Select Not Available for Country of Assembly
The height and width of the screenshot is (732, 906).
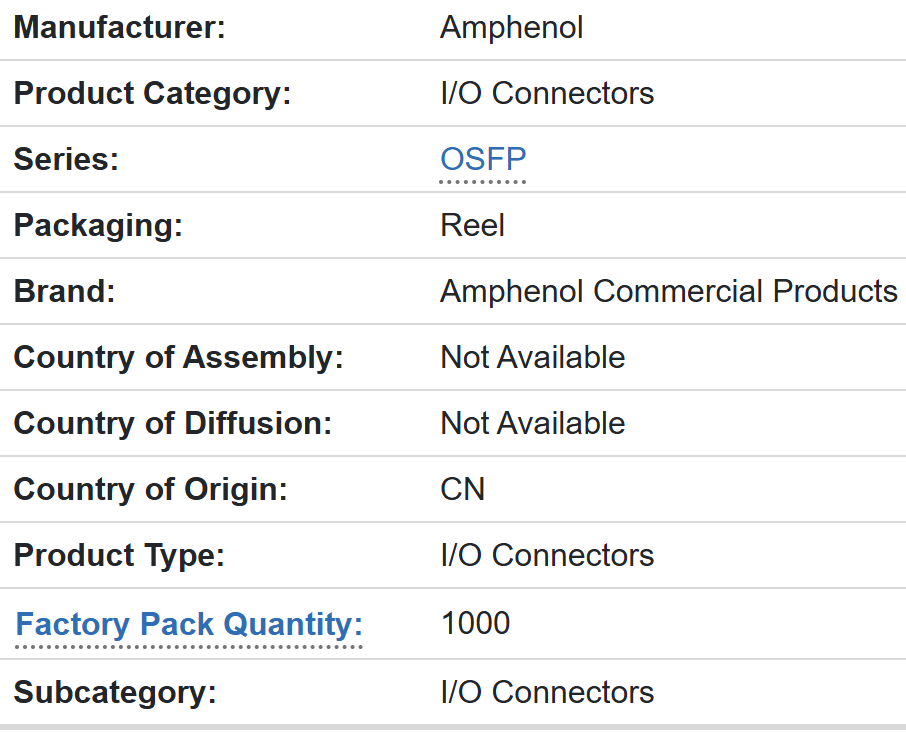point(532,358)
